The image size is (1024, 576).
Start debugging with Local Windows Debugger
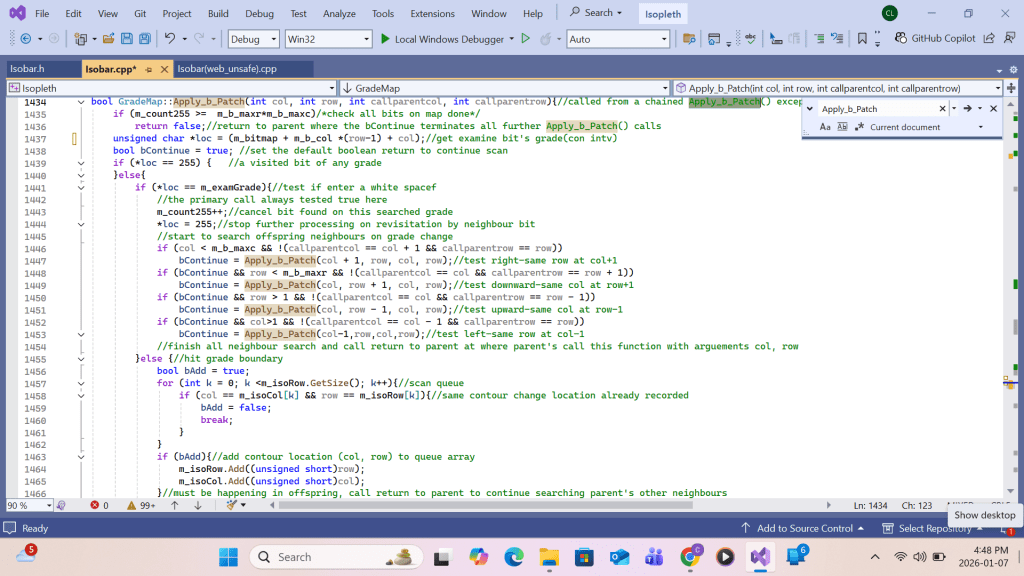(x=441, y=39)
